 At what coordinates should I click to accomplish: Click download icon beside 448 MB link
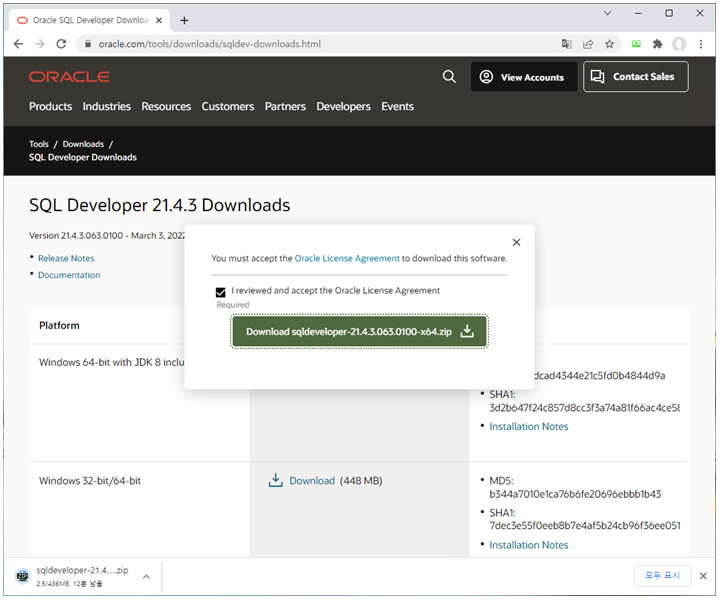coord(275,480)
